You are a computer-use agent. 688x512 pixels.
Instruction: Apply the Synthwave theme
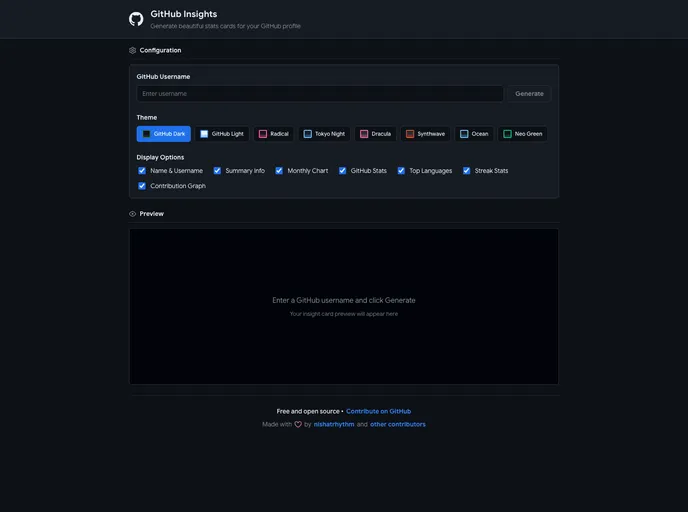click(x=425, y=134)
